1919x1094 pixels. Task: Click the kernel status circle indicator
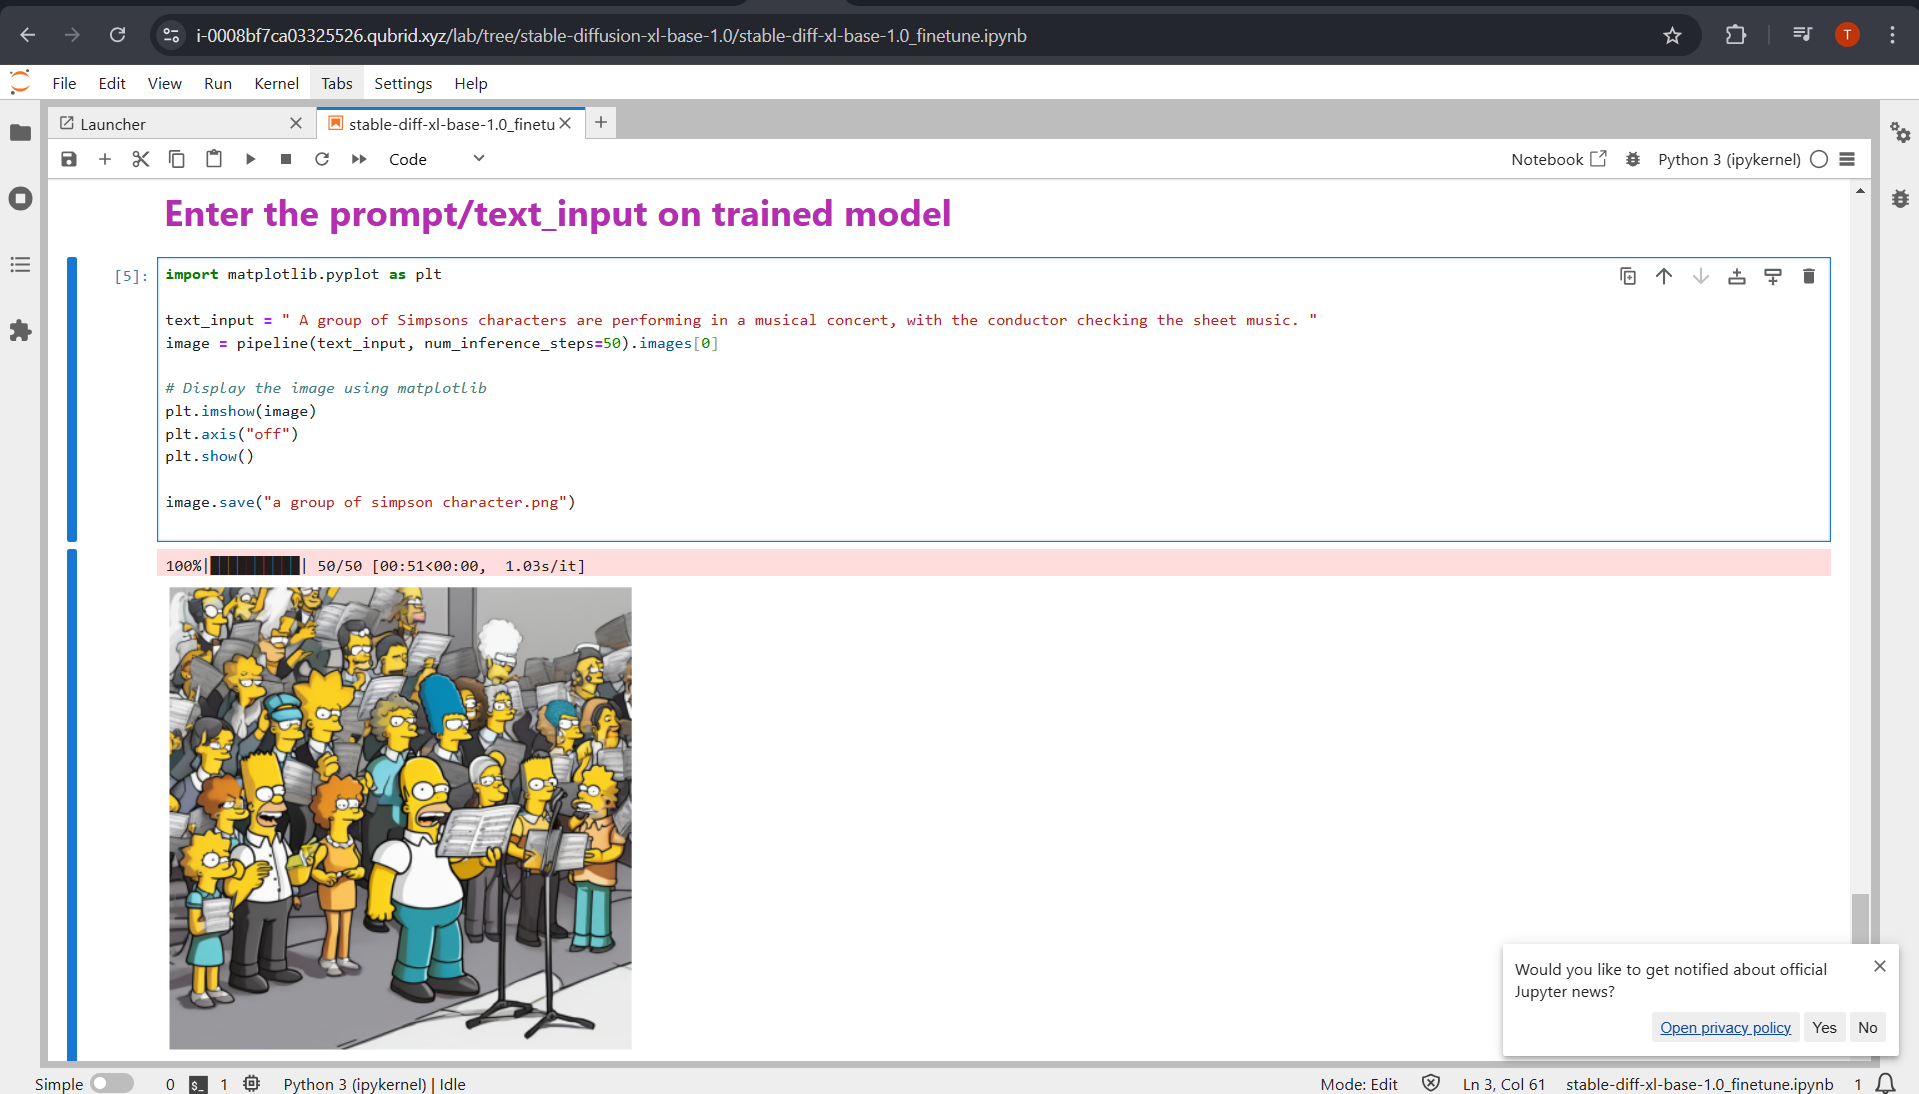coord(1819,159)
